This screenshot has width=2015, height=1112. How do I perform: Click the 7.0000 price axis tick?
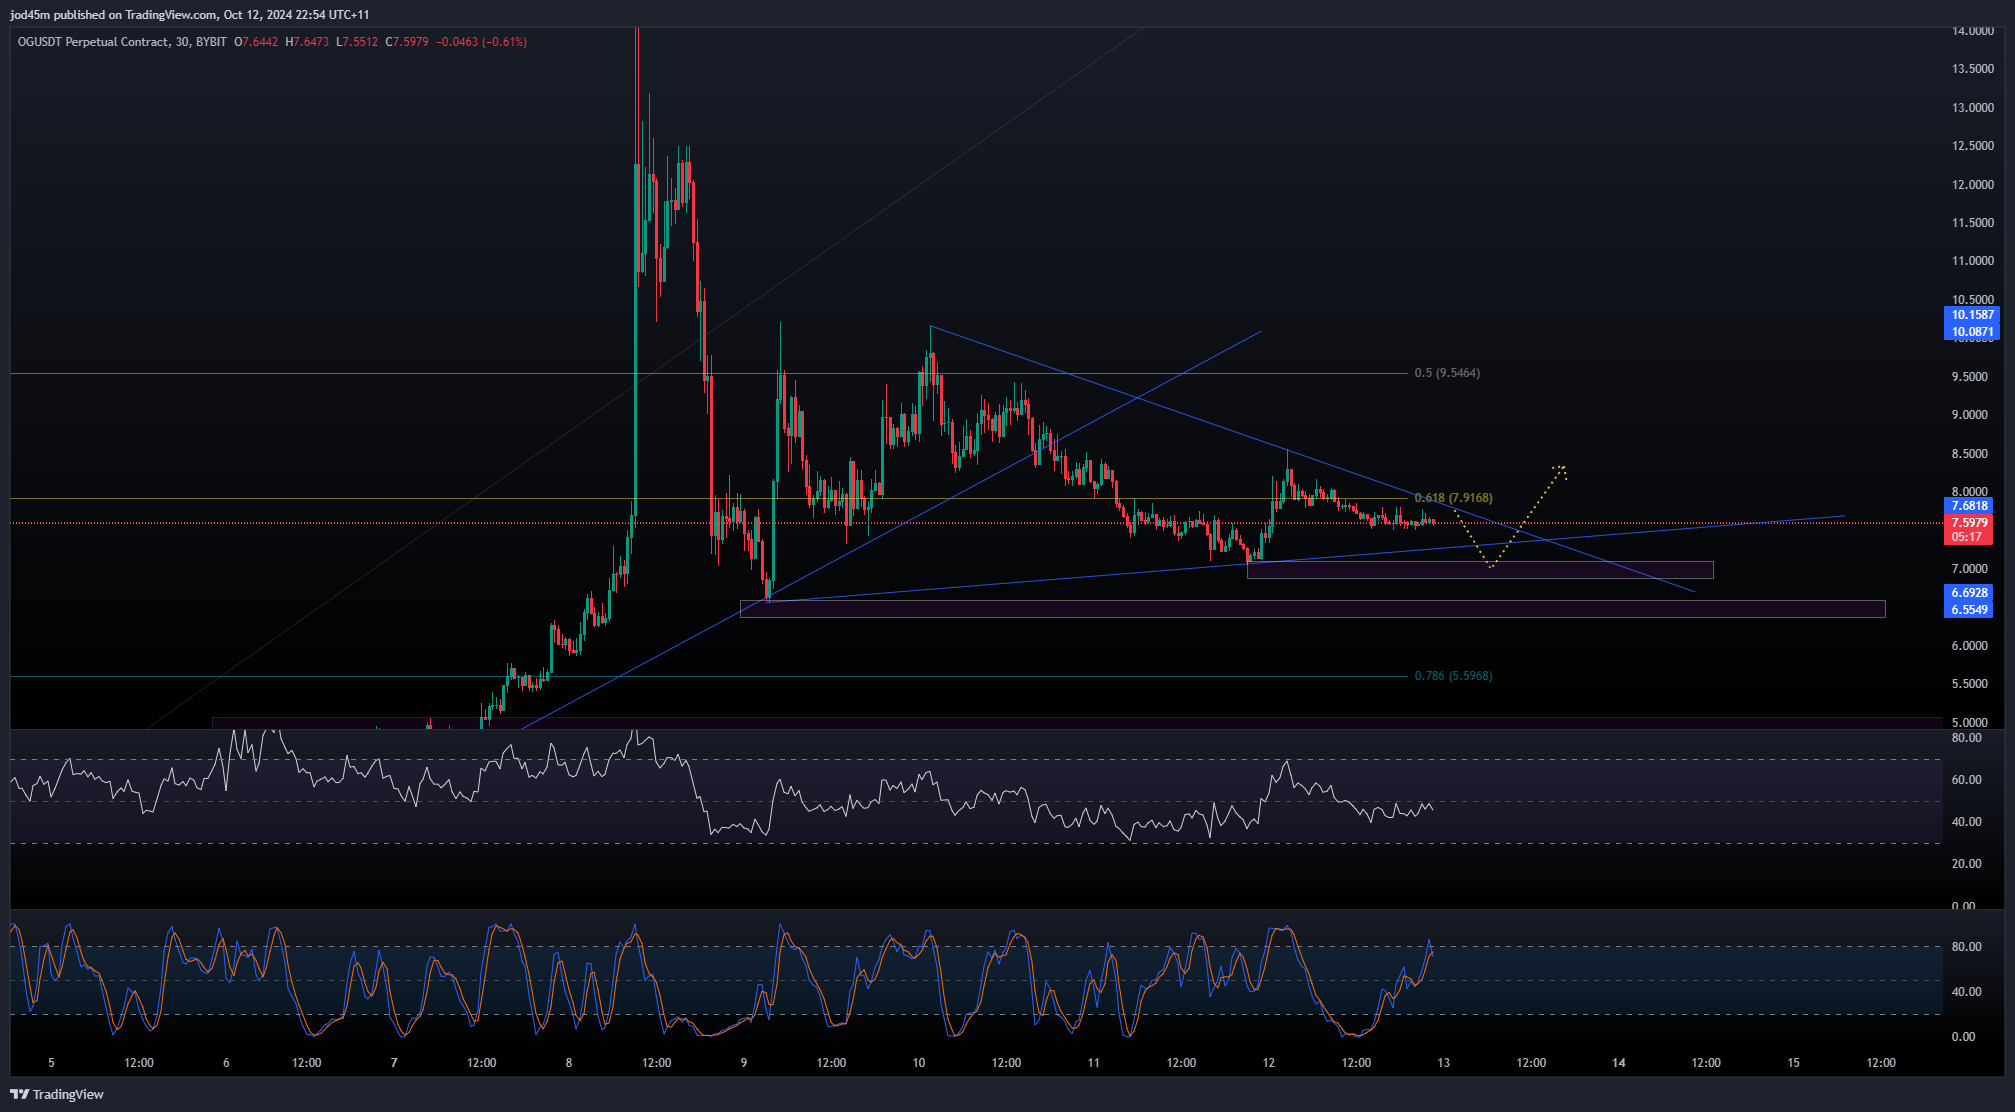click(x=1972, y=569)
